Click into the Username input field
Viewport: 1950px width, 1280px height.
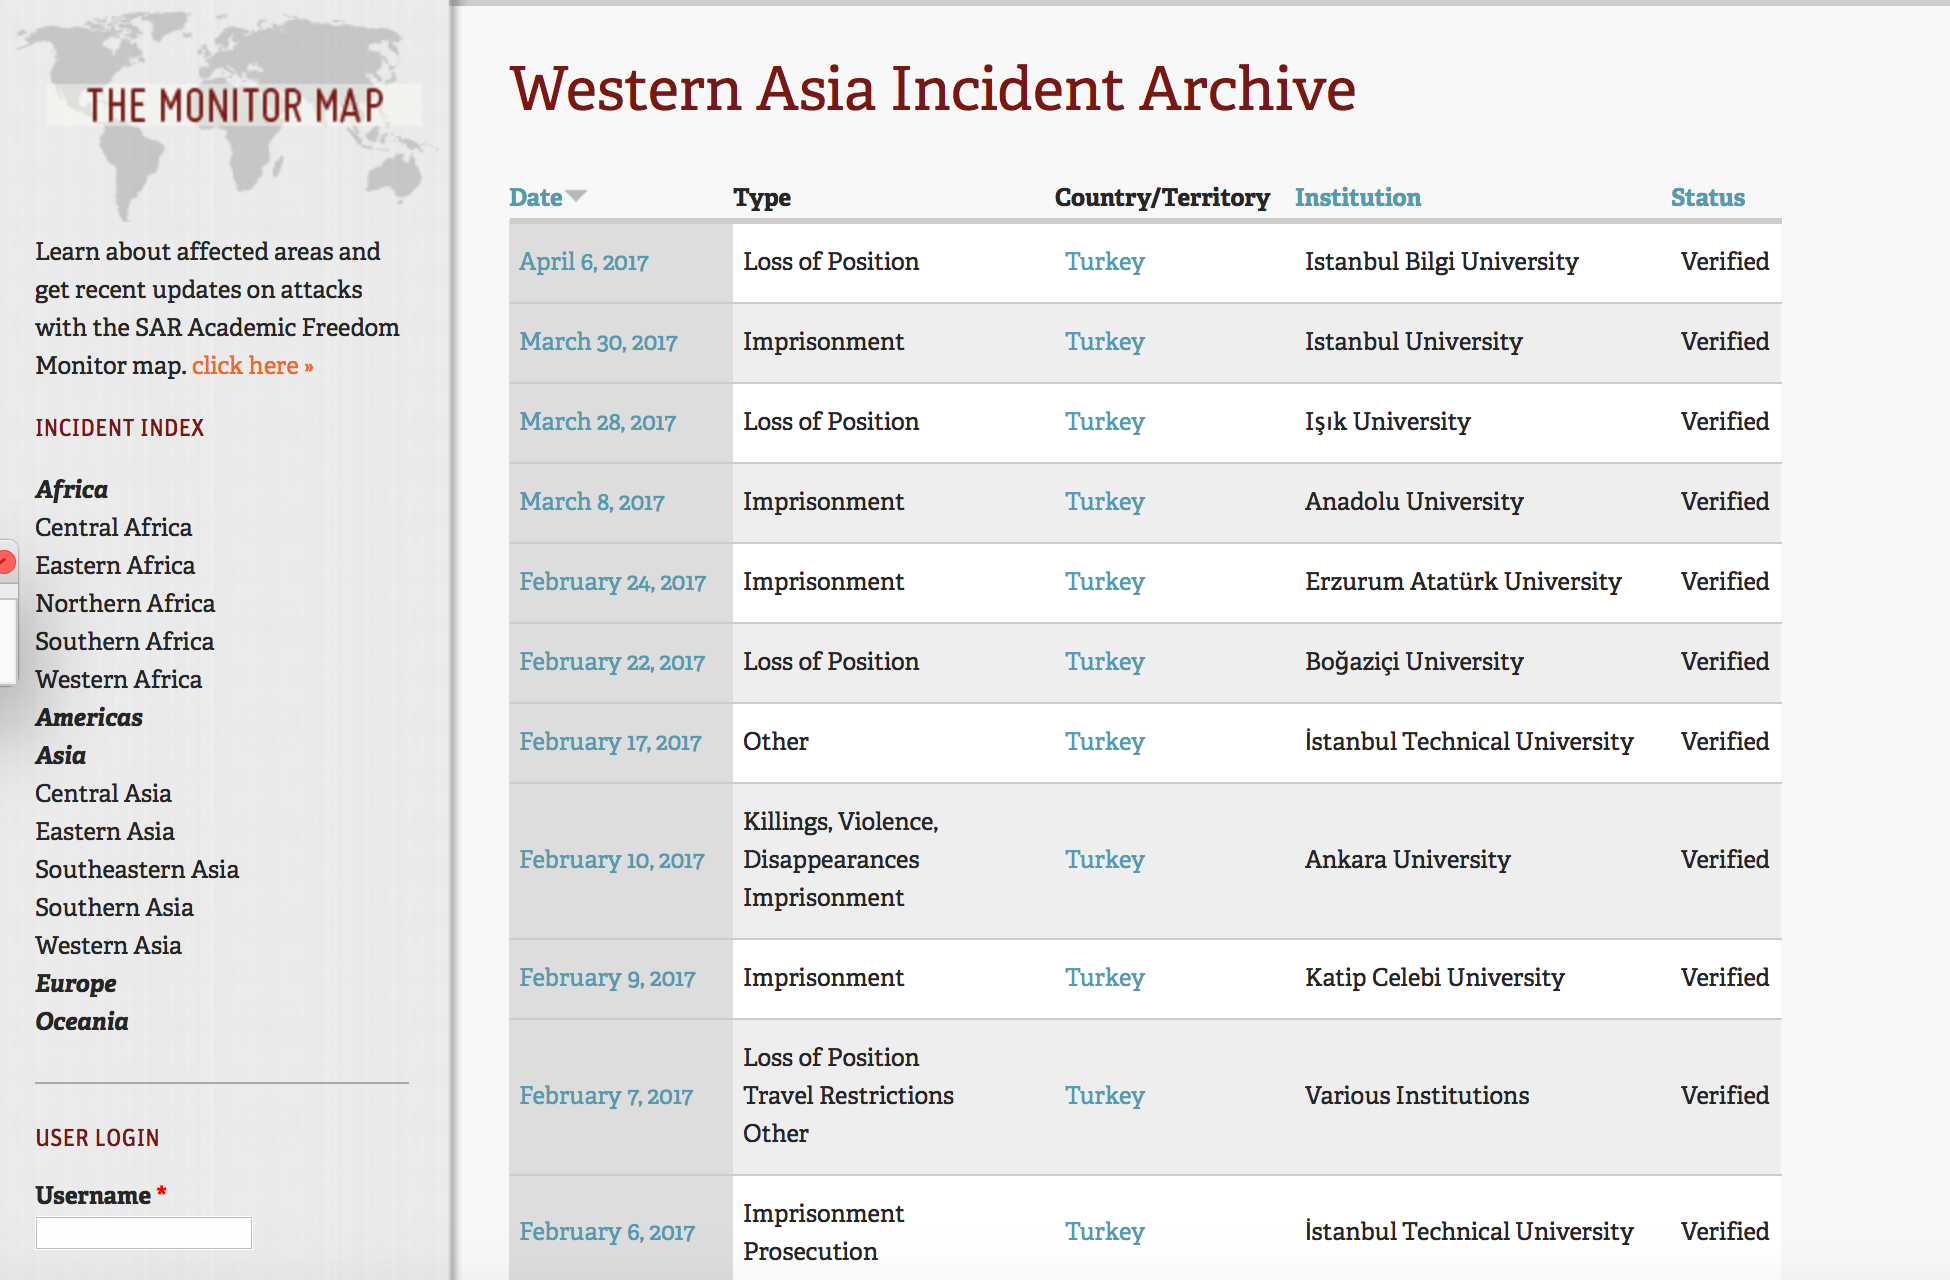click(x=144, y=1233)
